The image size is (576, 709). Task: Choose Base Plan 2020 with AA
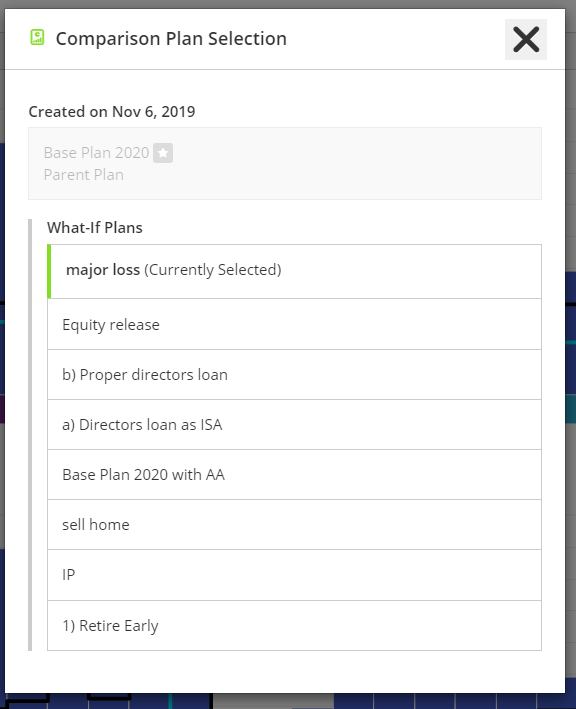coord(294,475)
